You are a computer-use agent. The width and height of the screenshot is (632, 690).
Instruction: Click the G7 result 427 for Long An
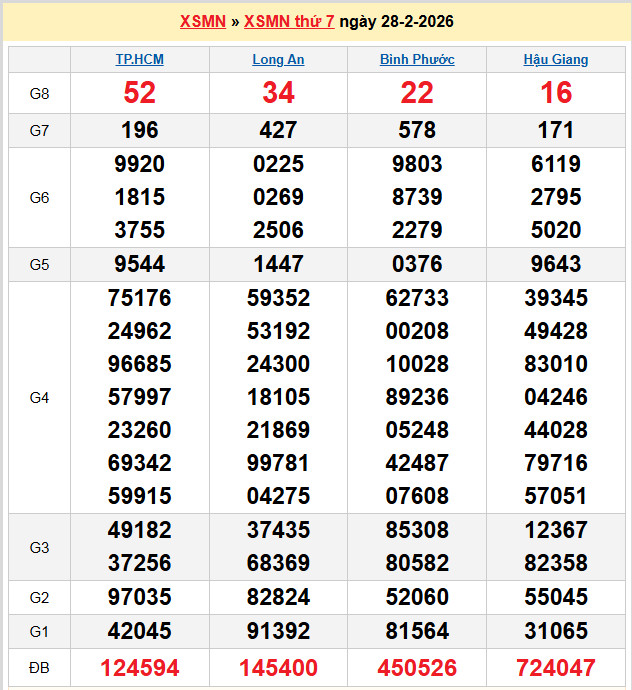tap(278, 130)
